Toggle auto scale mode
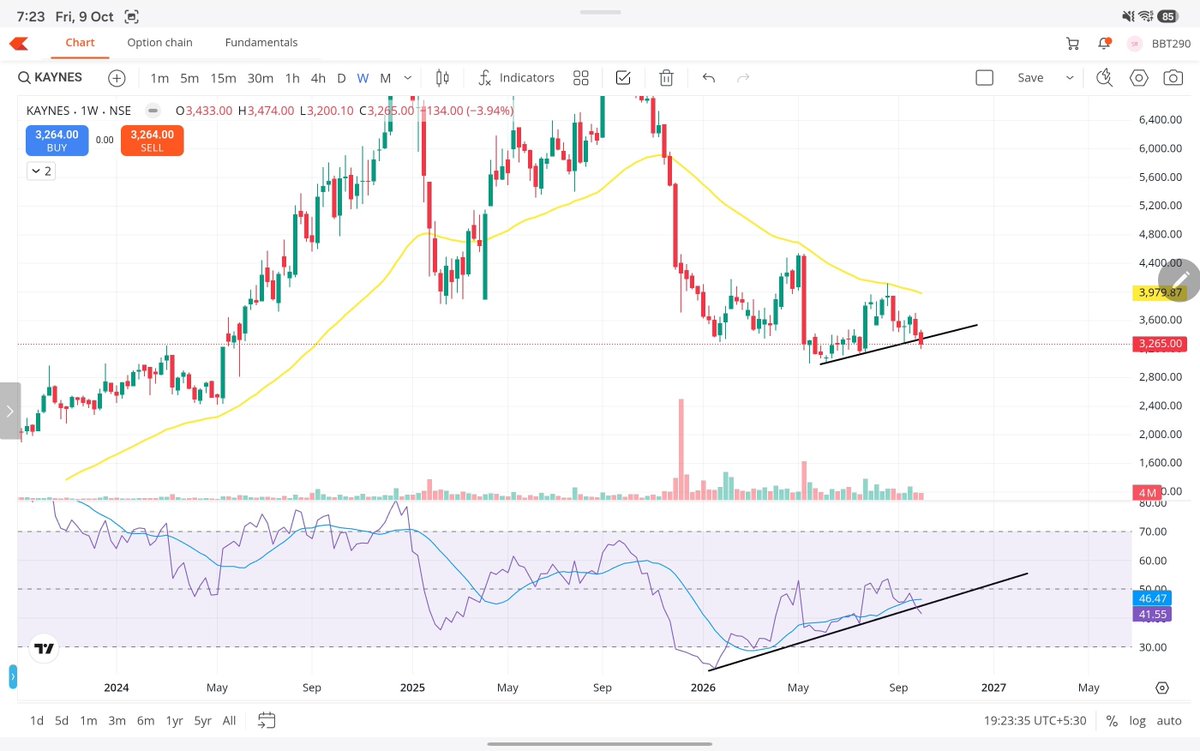 pyautogui.click(x=1169, y=719)
